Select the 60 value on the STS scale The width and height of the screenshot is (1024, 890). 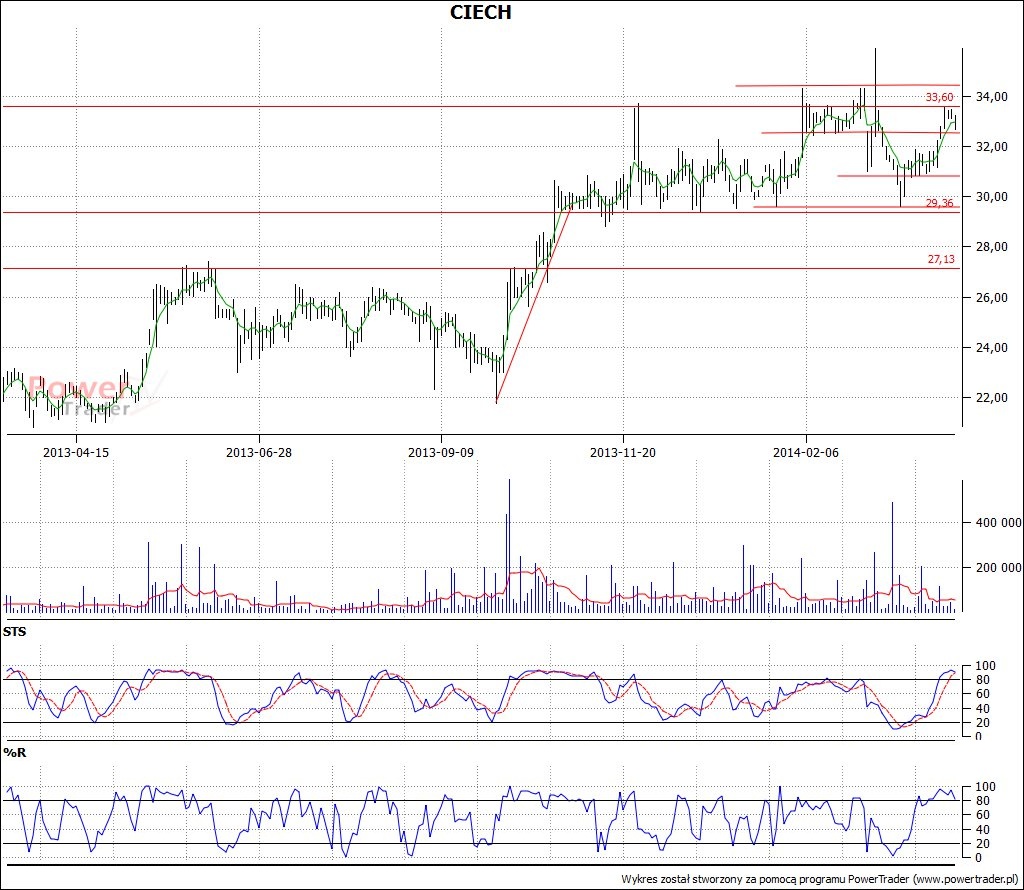point(982,694)
